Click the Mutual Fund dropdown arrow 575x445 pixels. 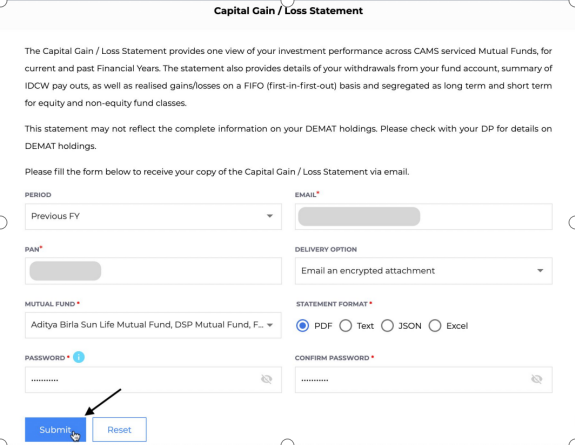pyautogui.click(x=270, y=325)
